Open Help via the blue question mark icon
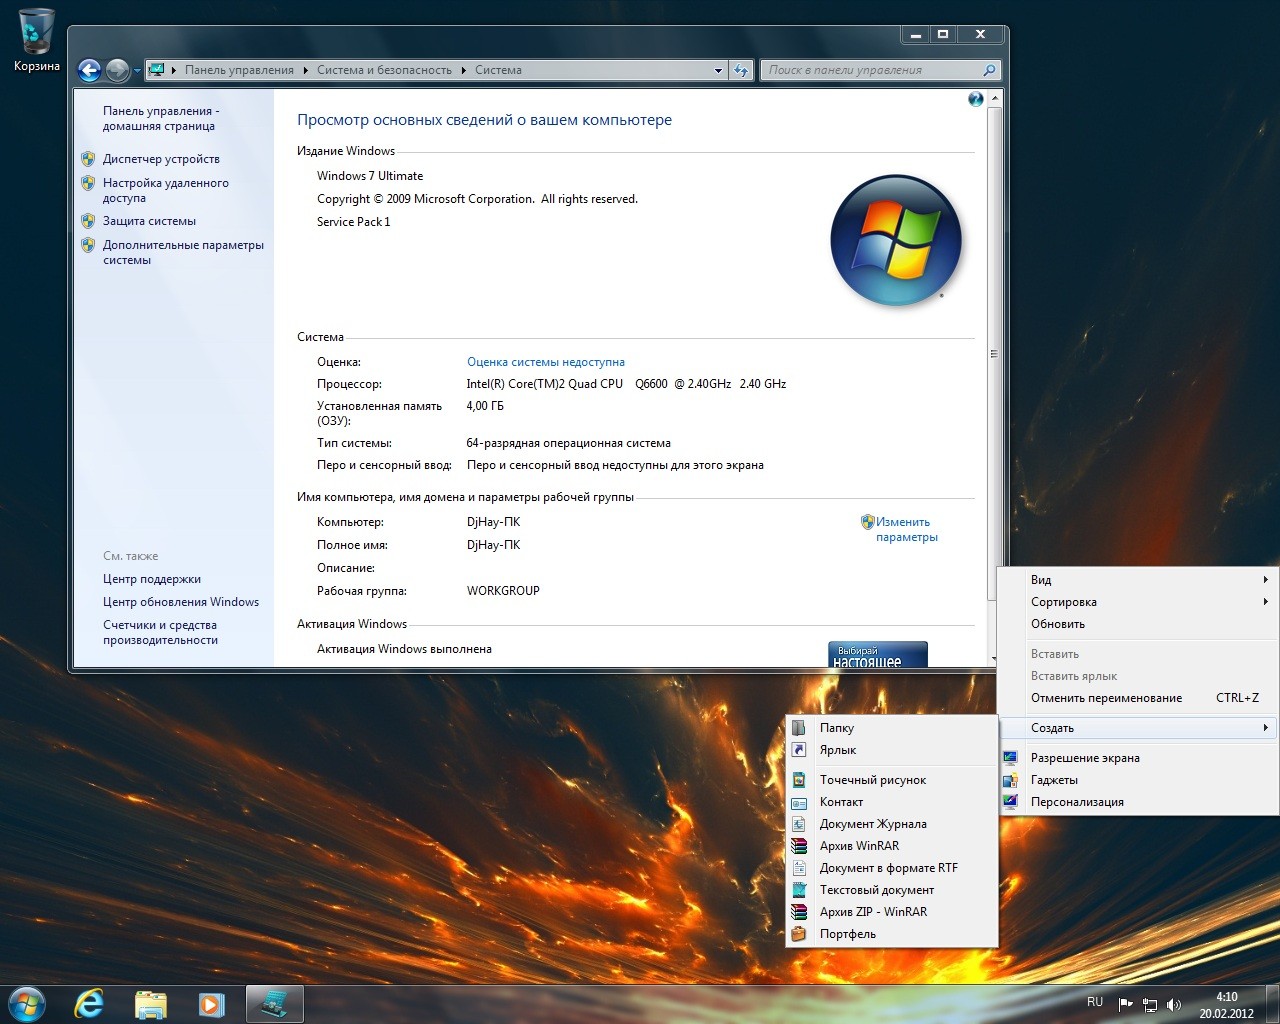1280x1024 pixels. pyautogui.click(x=976, y=99)
